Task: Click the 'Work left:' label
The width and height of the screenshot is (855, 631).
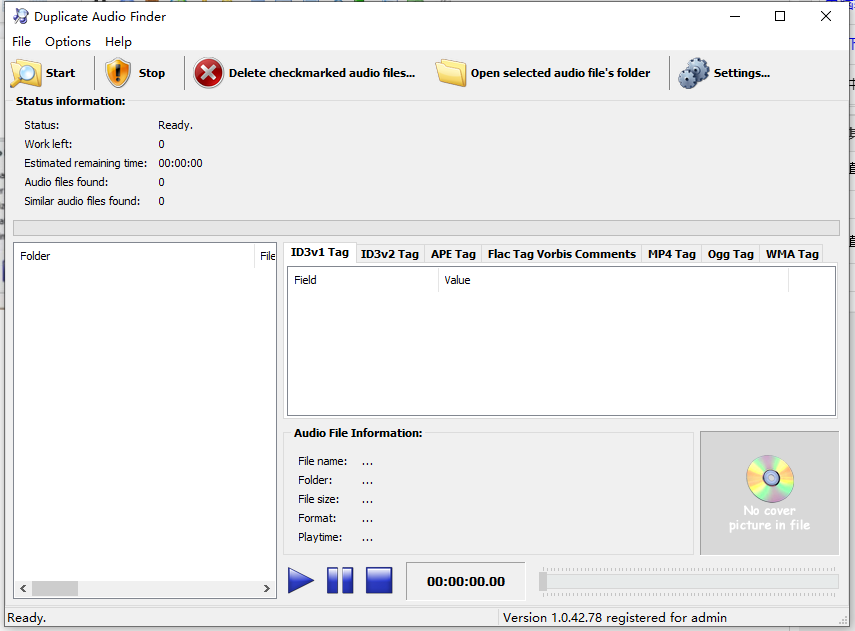Action: tap(48, 144)
